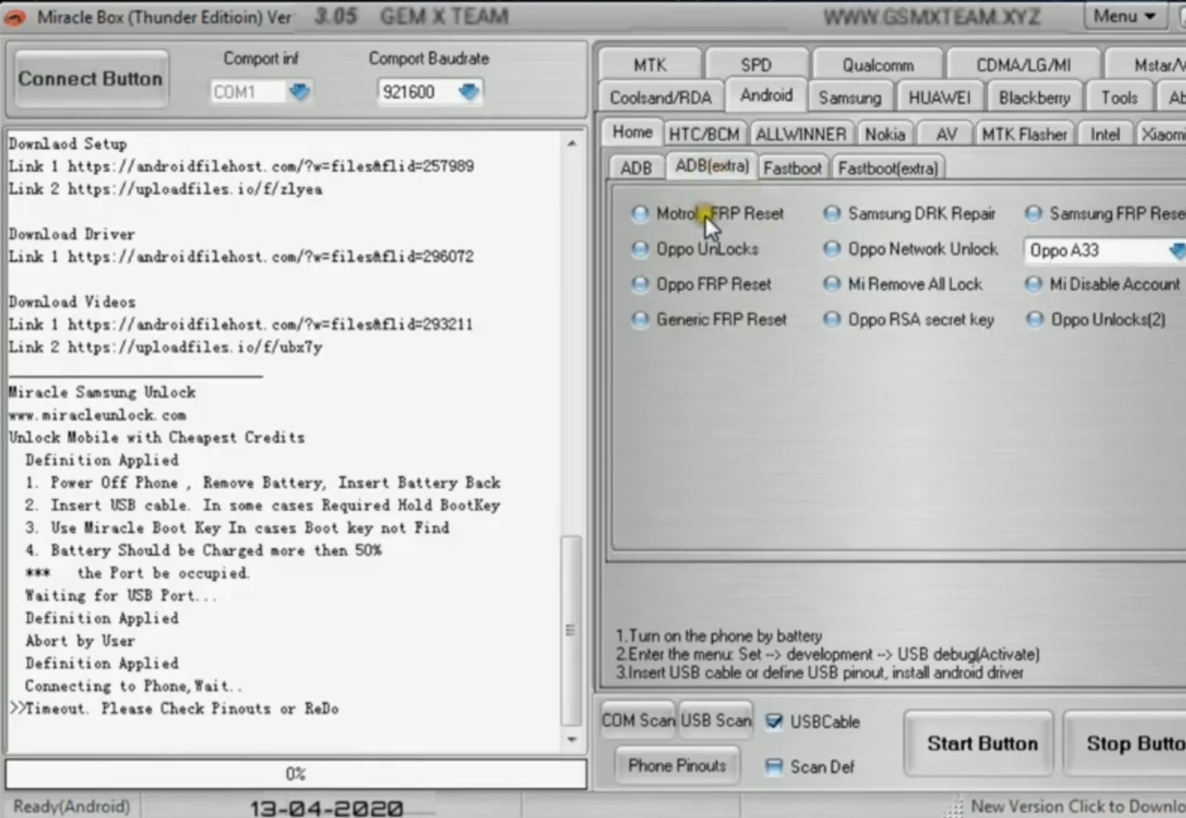This screenshot has height=818, width=1186.
Task: Select Mi Remove All Lock radio option
Action: point(832,285)
